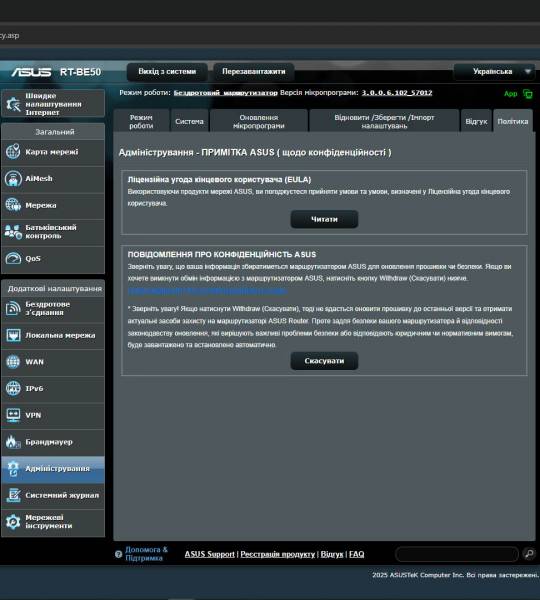
Task: Open AiMesh menu entry
Action: click(53, 179)
